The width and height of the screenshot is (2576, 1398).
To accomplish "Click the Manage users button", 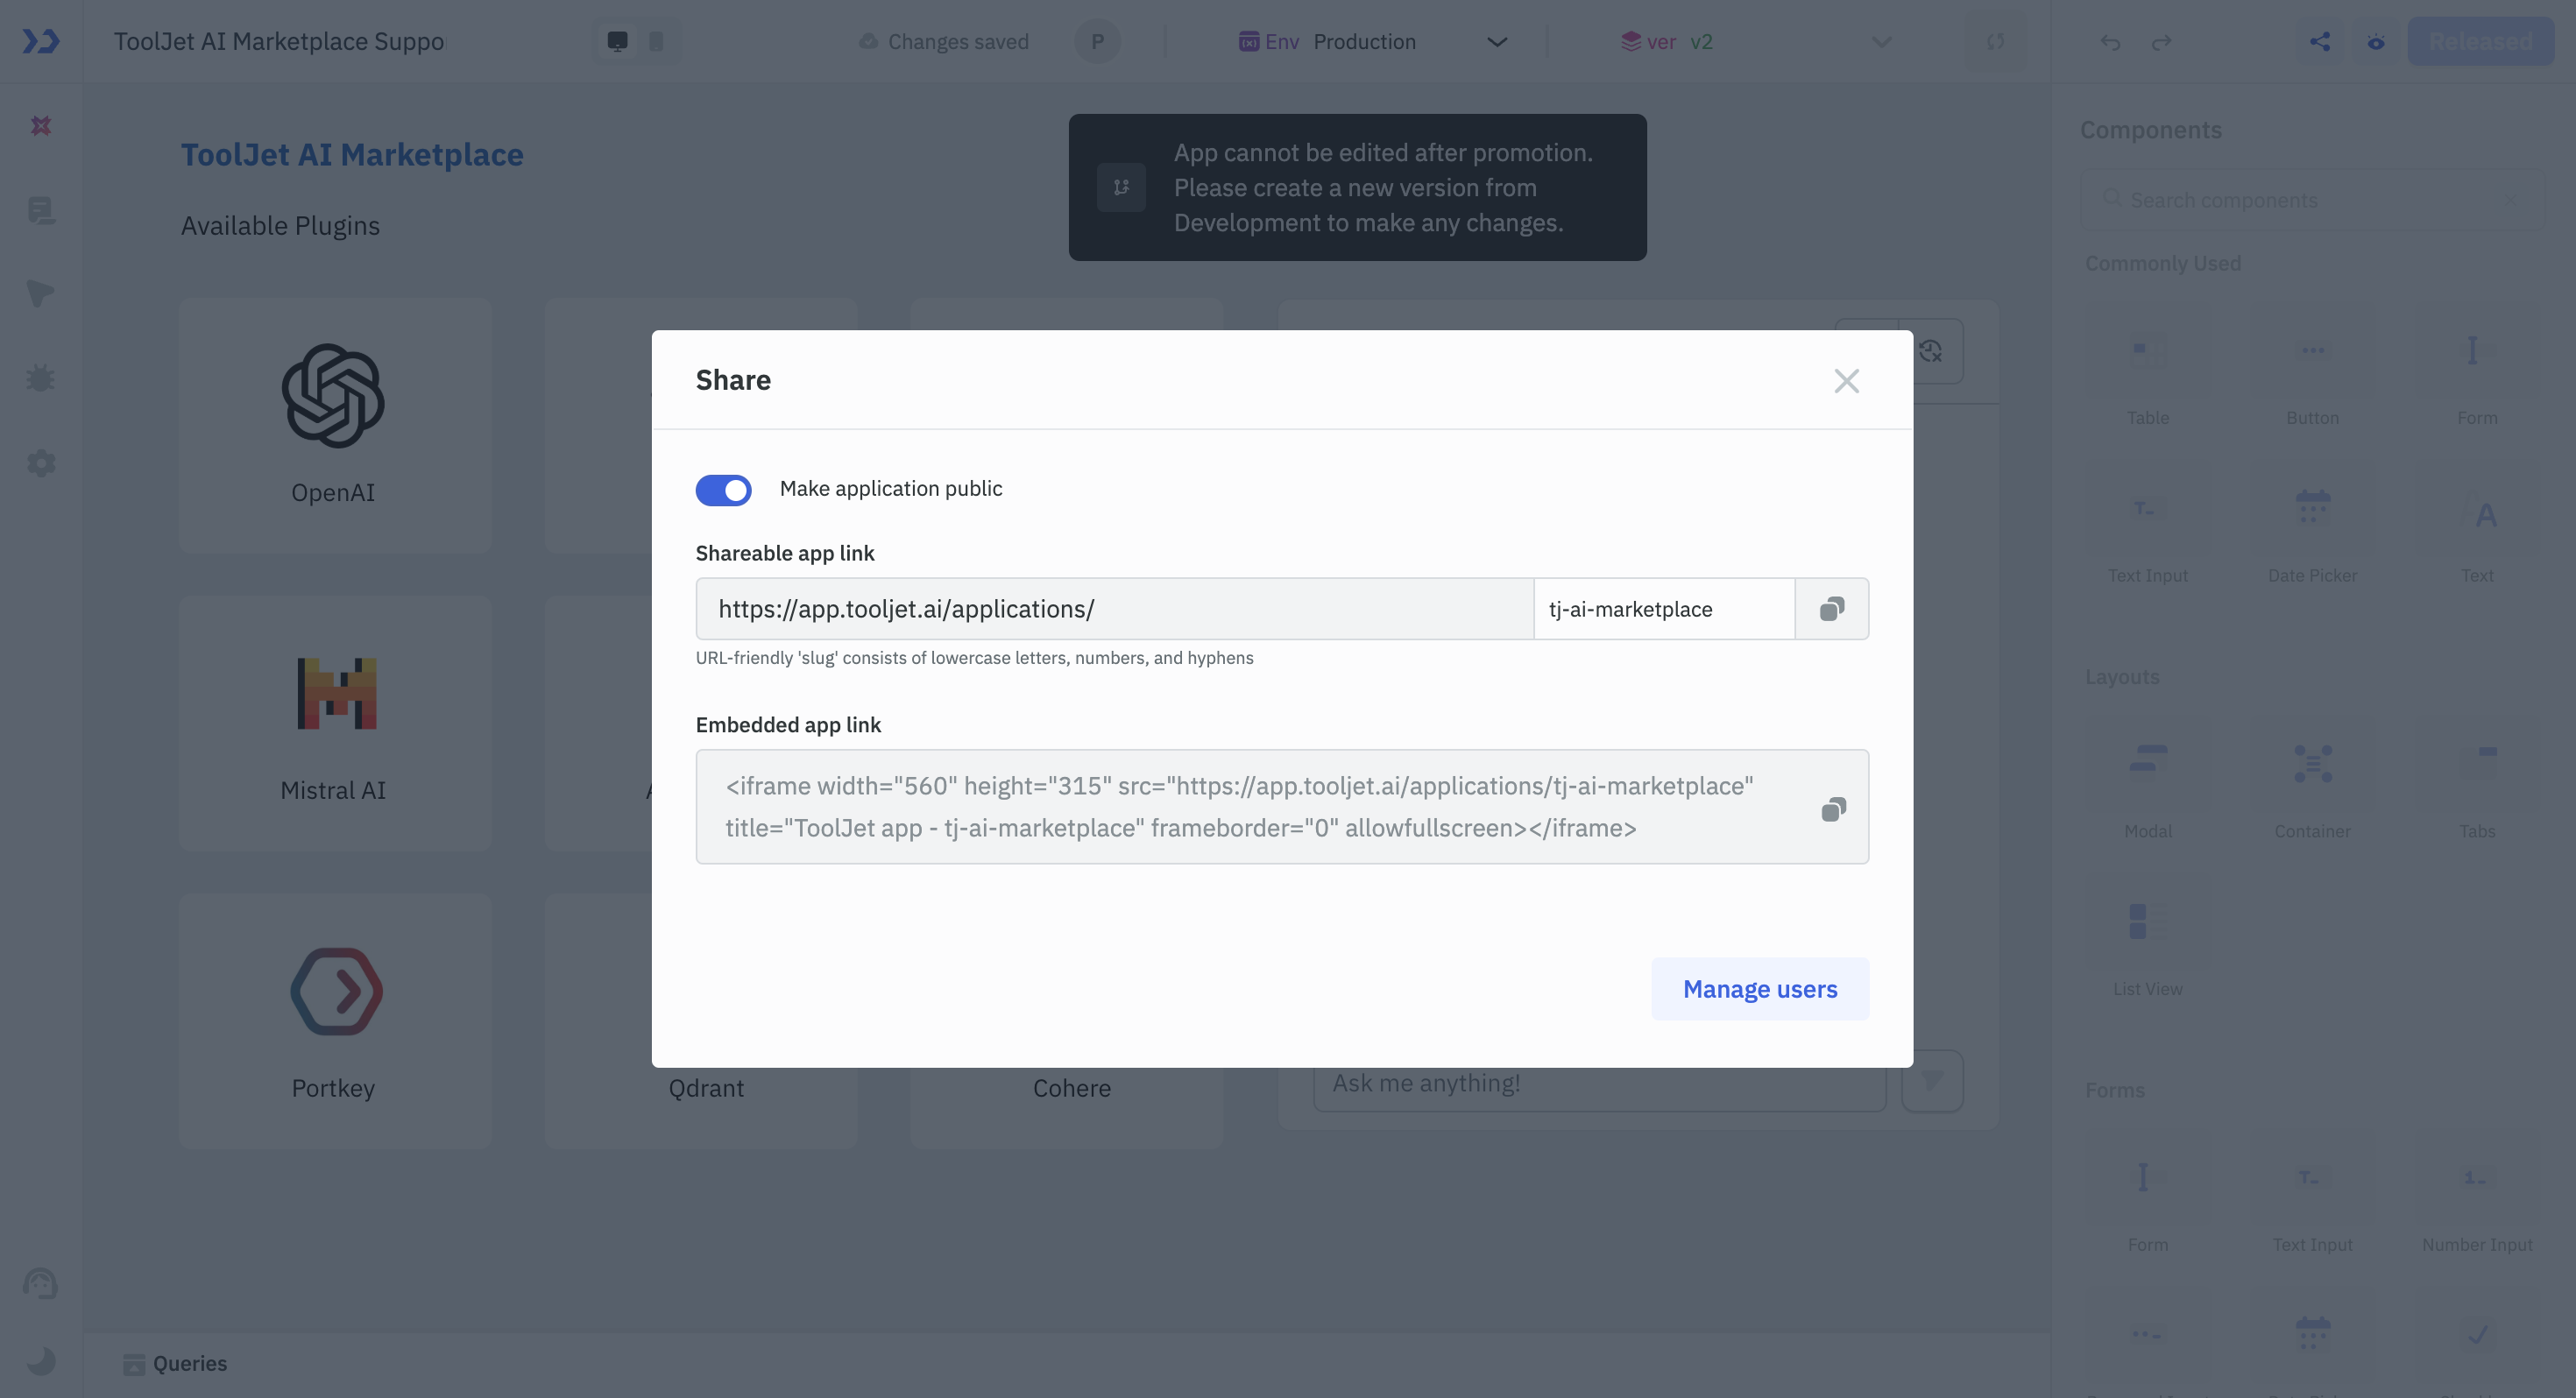I will (1760, 988).
